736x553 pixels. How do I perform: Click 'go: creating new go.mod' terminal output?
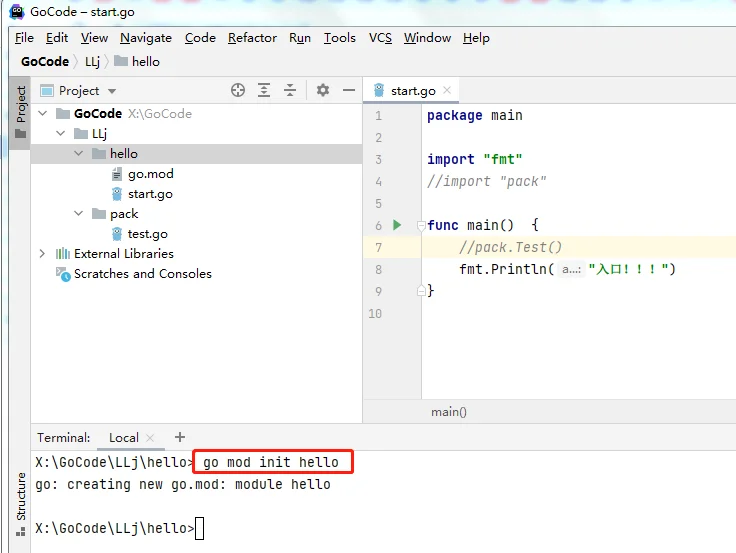pyautogui.click(x=183, y=484)
